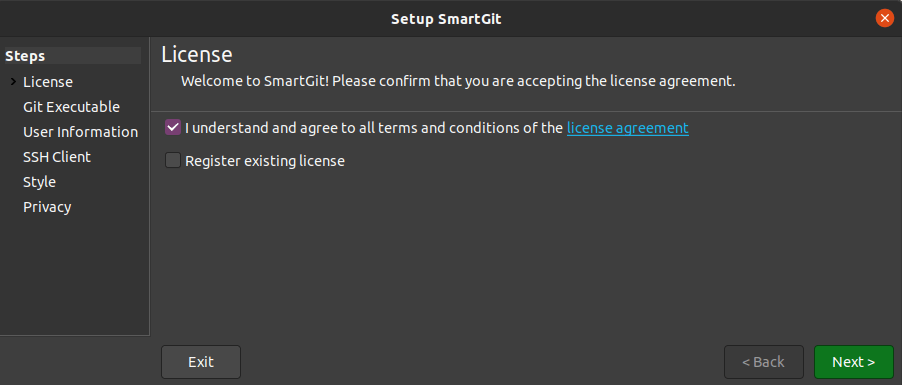Select the User Information step

(81, 132)
